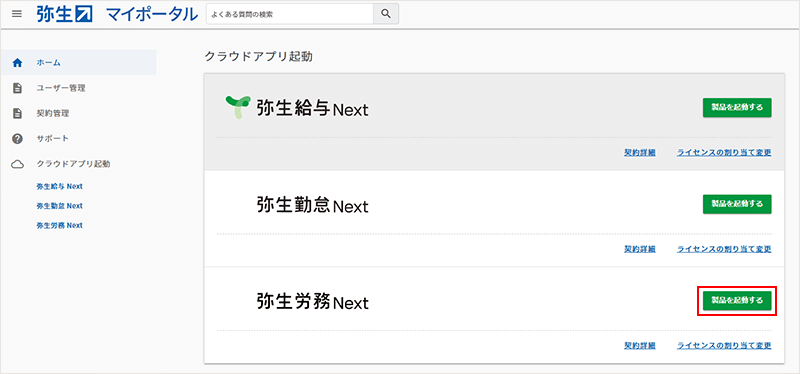Open ライセンスの割り当て変更 for 弥生労務 Next
The image size is (800, 374).
[724, 345]
